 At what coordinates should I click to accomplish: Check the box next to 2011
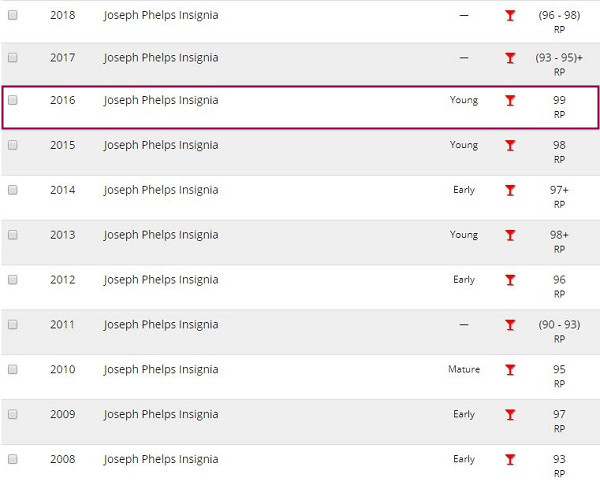(13, 324)
